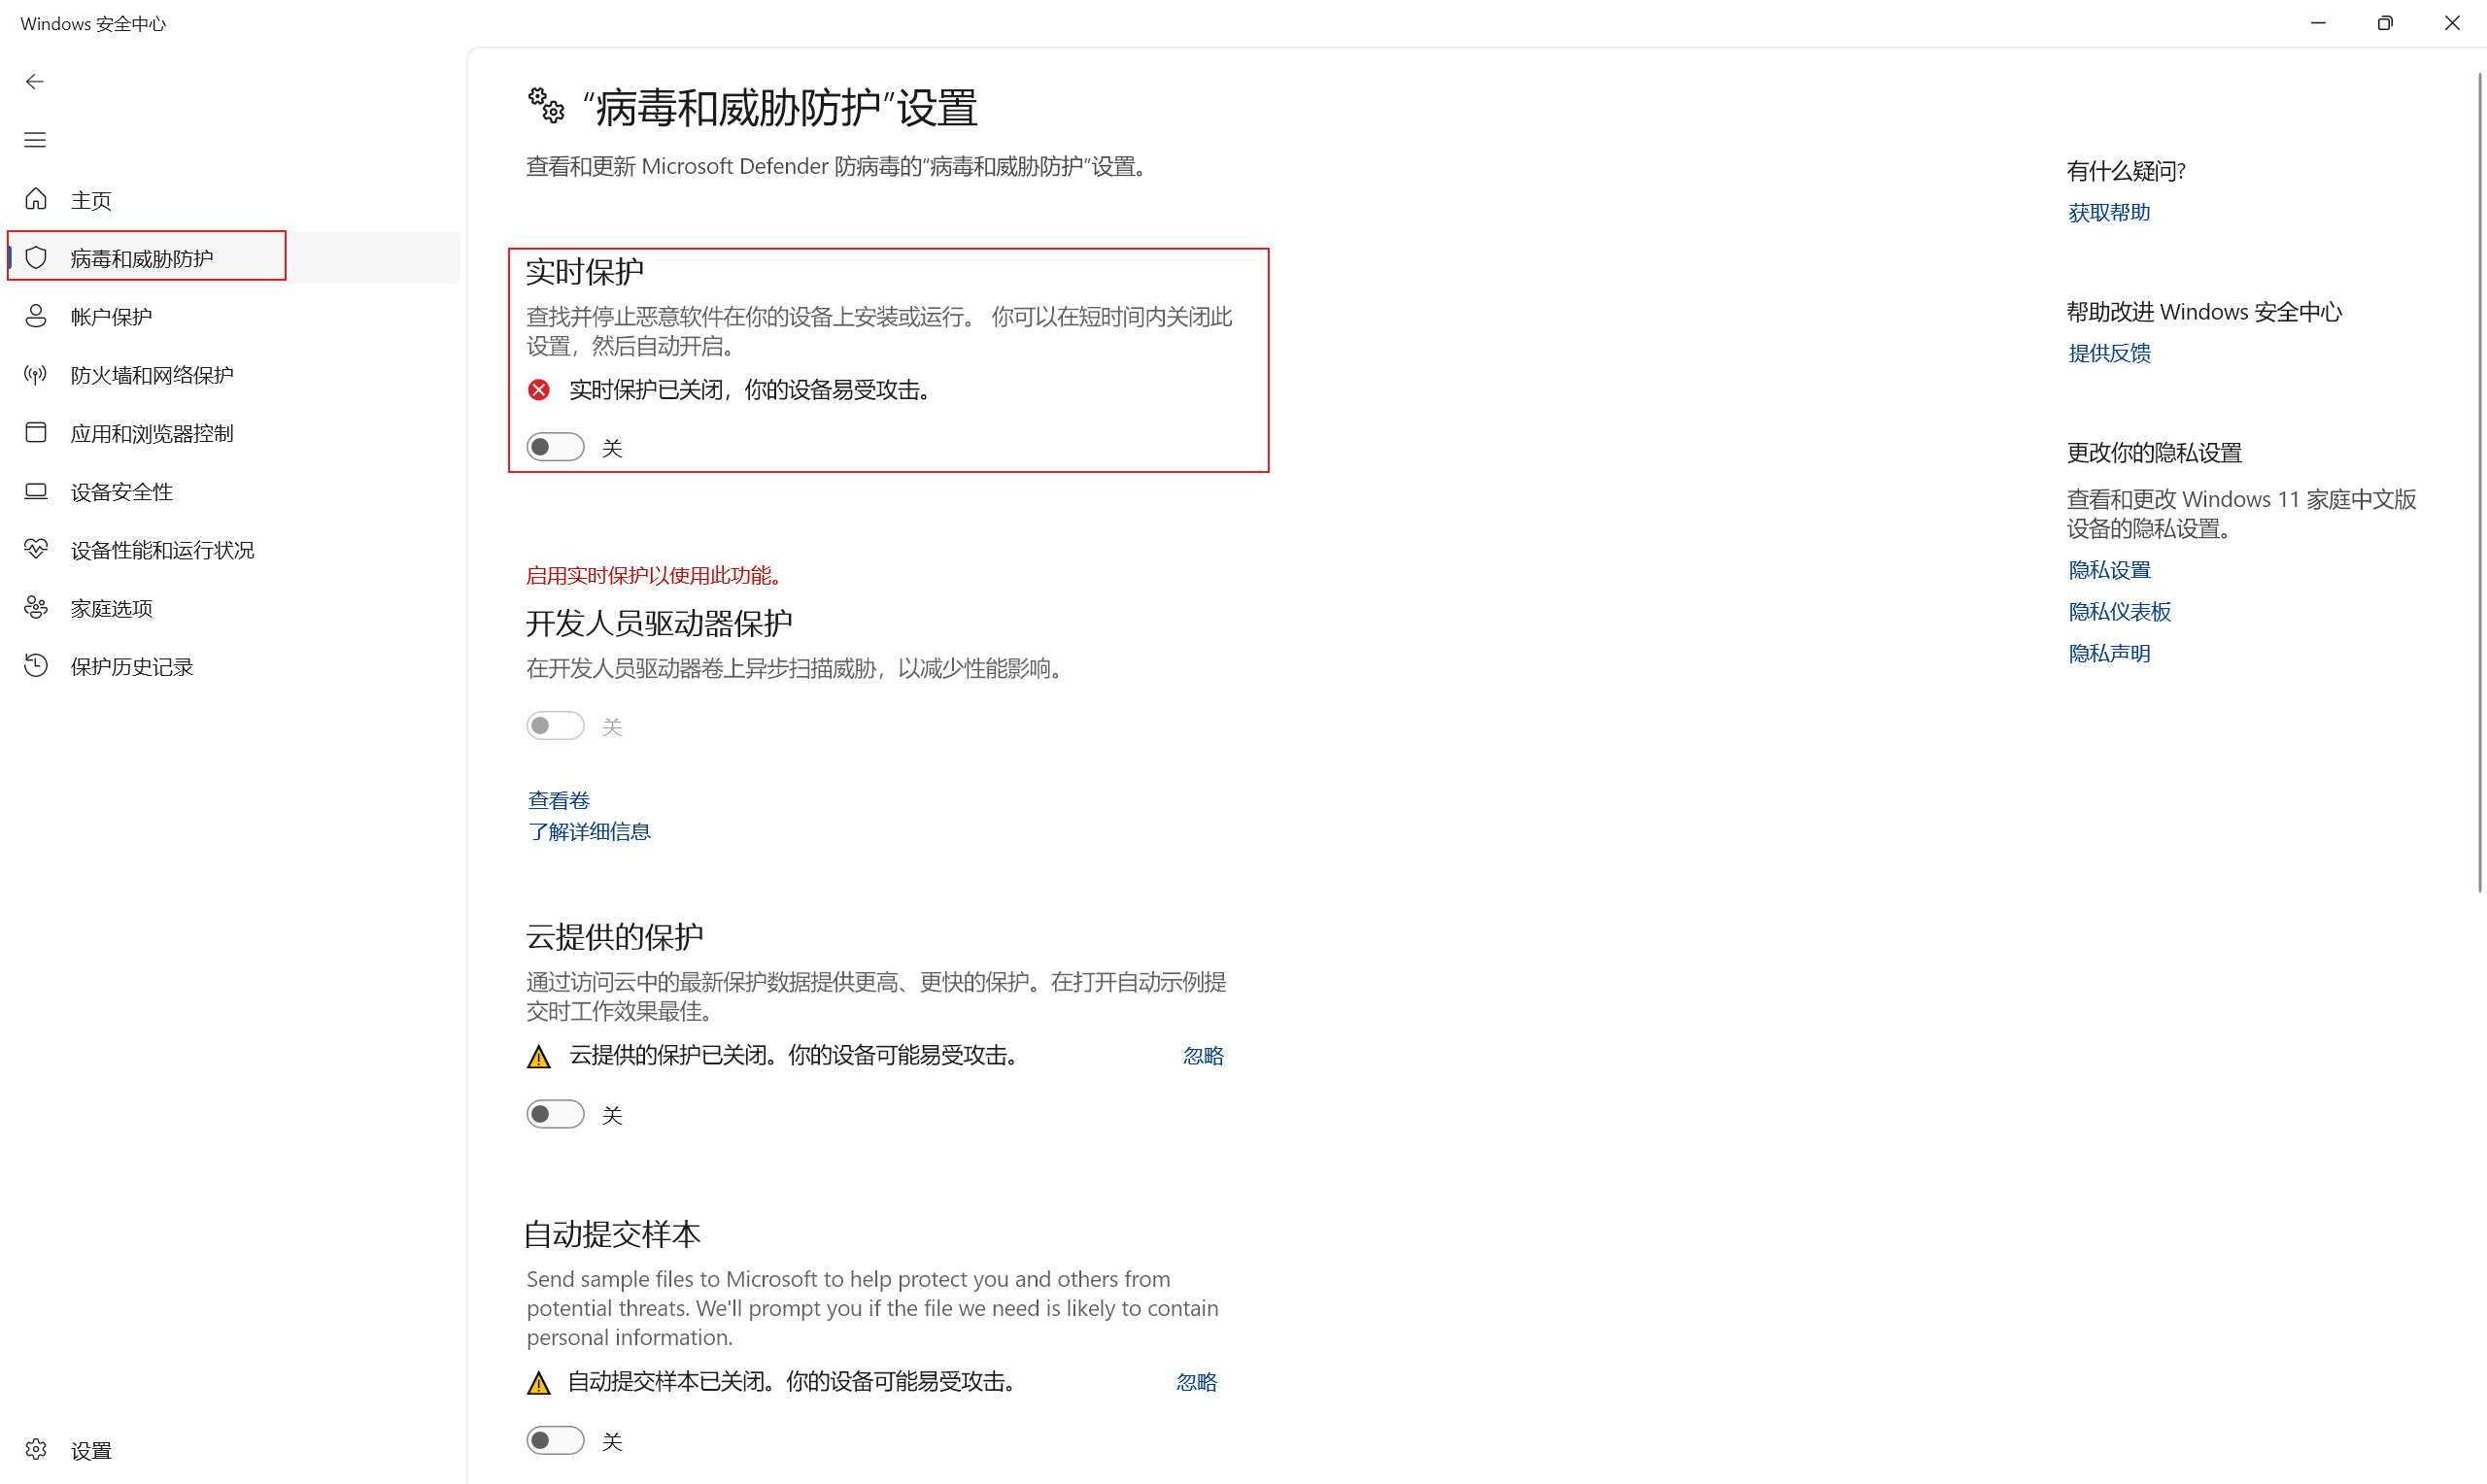
Task: Select 病毒和威胁防护 in the sidebar
Action: point(234,258)
